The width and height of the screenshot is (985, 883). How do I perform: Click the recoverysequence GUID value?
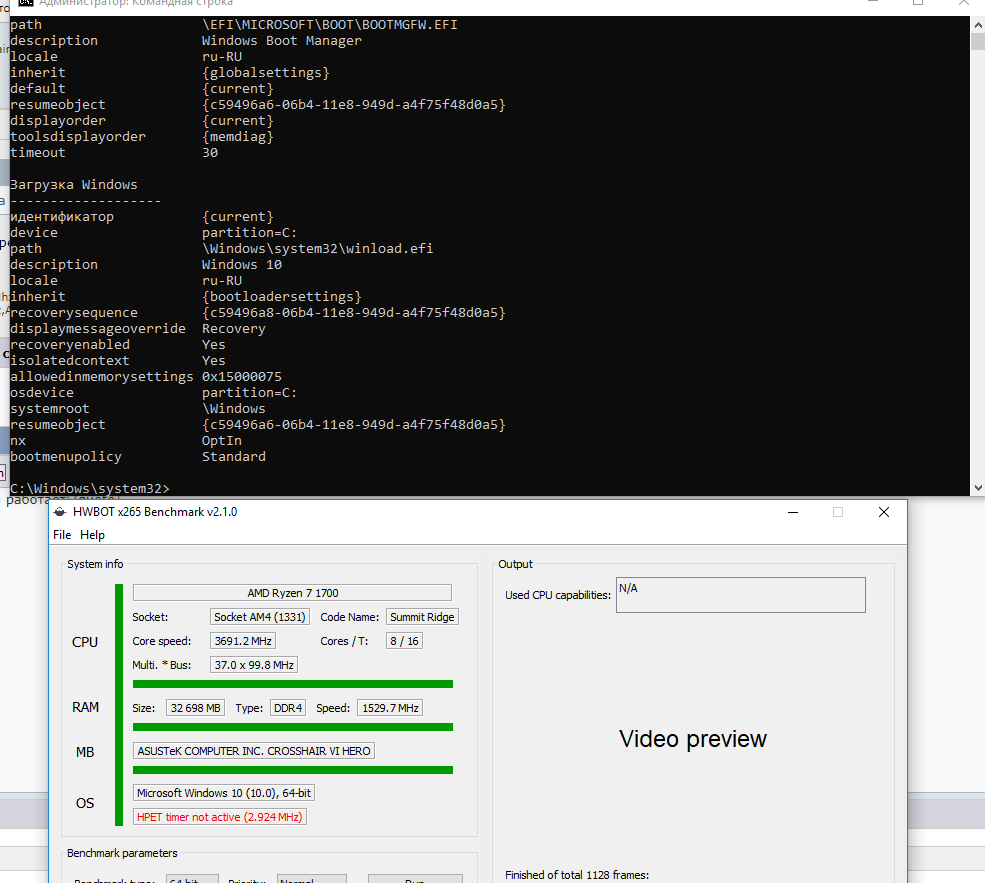[354, 312]
